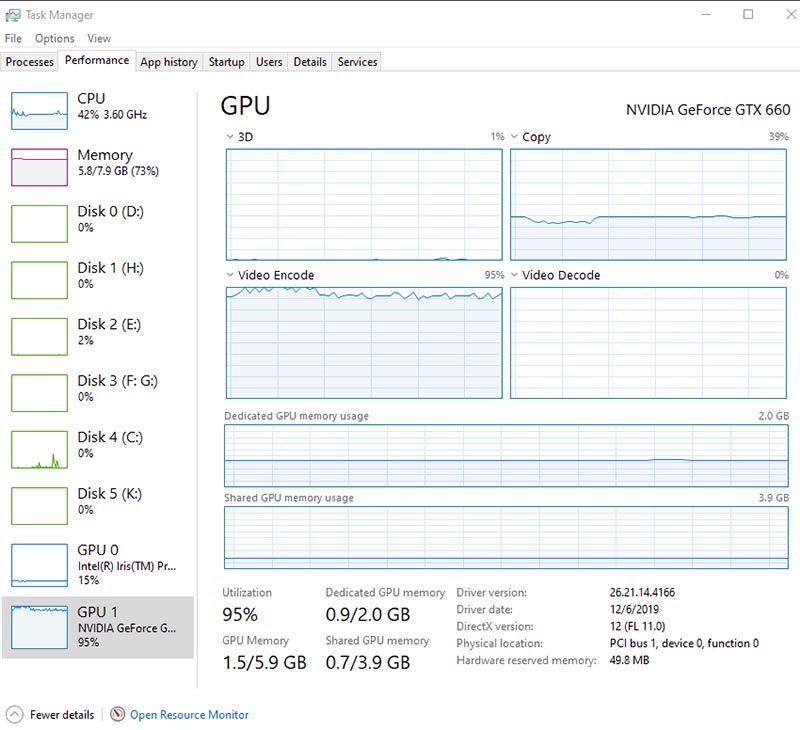Click the Task Manager app icon in title bar

tap(14, 15)
